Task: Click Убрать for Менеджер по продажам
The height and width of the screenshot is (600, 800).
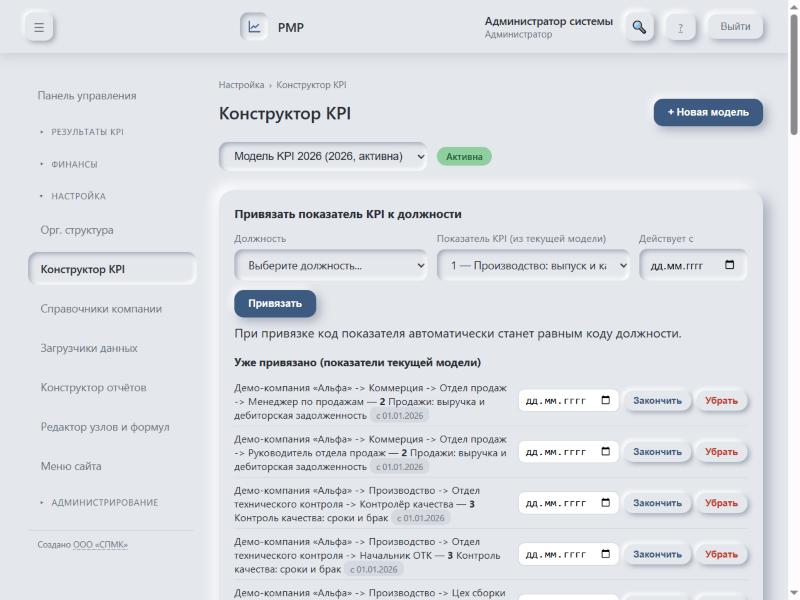Action: 721,401
